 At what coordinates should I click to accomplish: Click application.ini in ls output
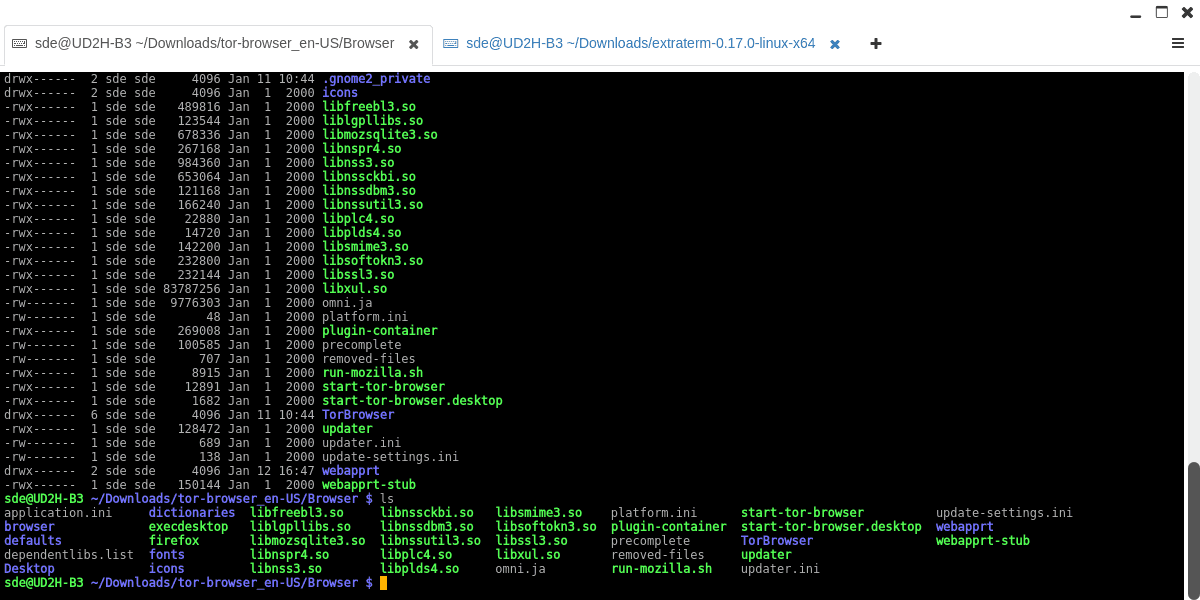[58, 513]
